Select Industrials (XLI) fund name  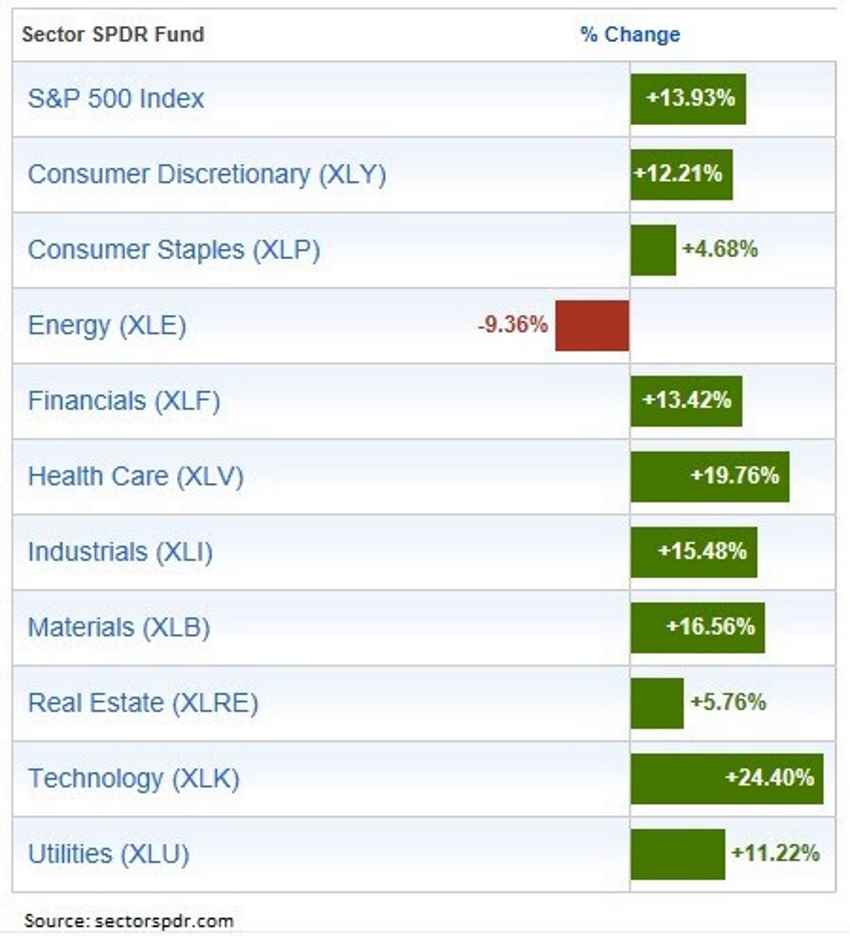(120, 552)
